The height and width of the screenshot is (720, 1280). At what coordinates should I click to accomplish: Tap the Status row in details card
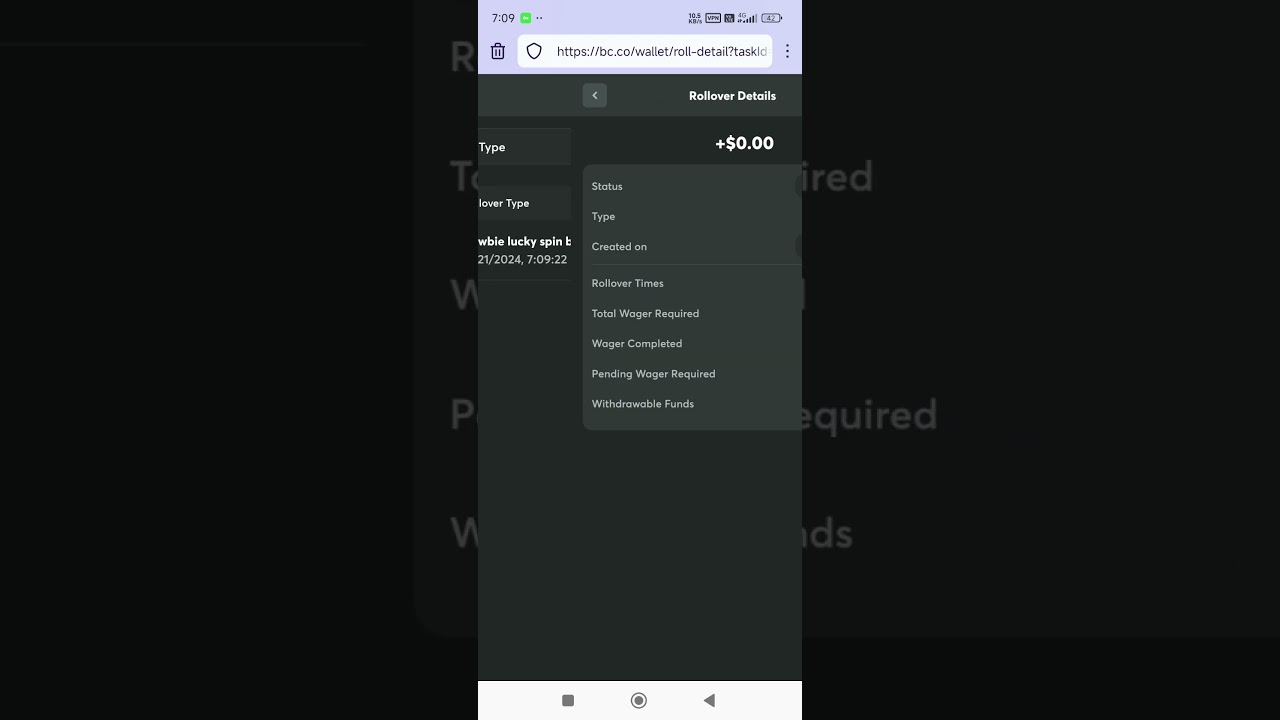[692, 186]
